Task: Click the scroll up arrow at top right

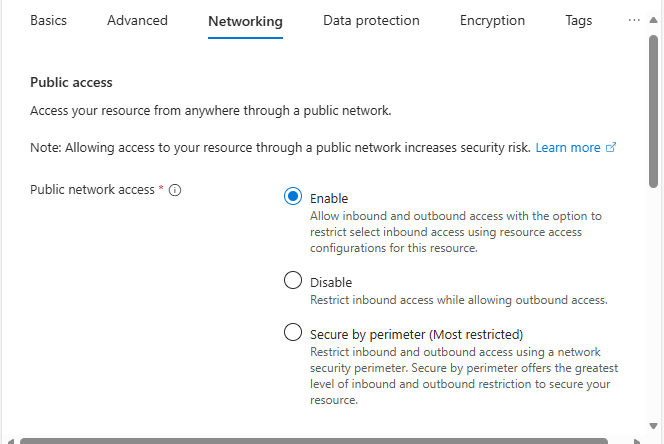Action: point(654,22)
